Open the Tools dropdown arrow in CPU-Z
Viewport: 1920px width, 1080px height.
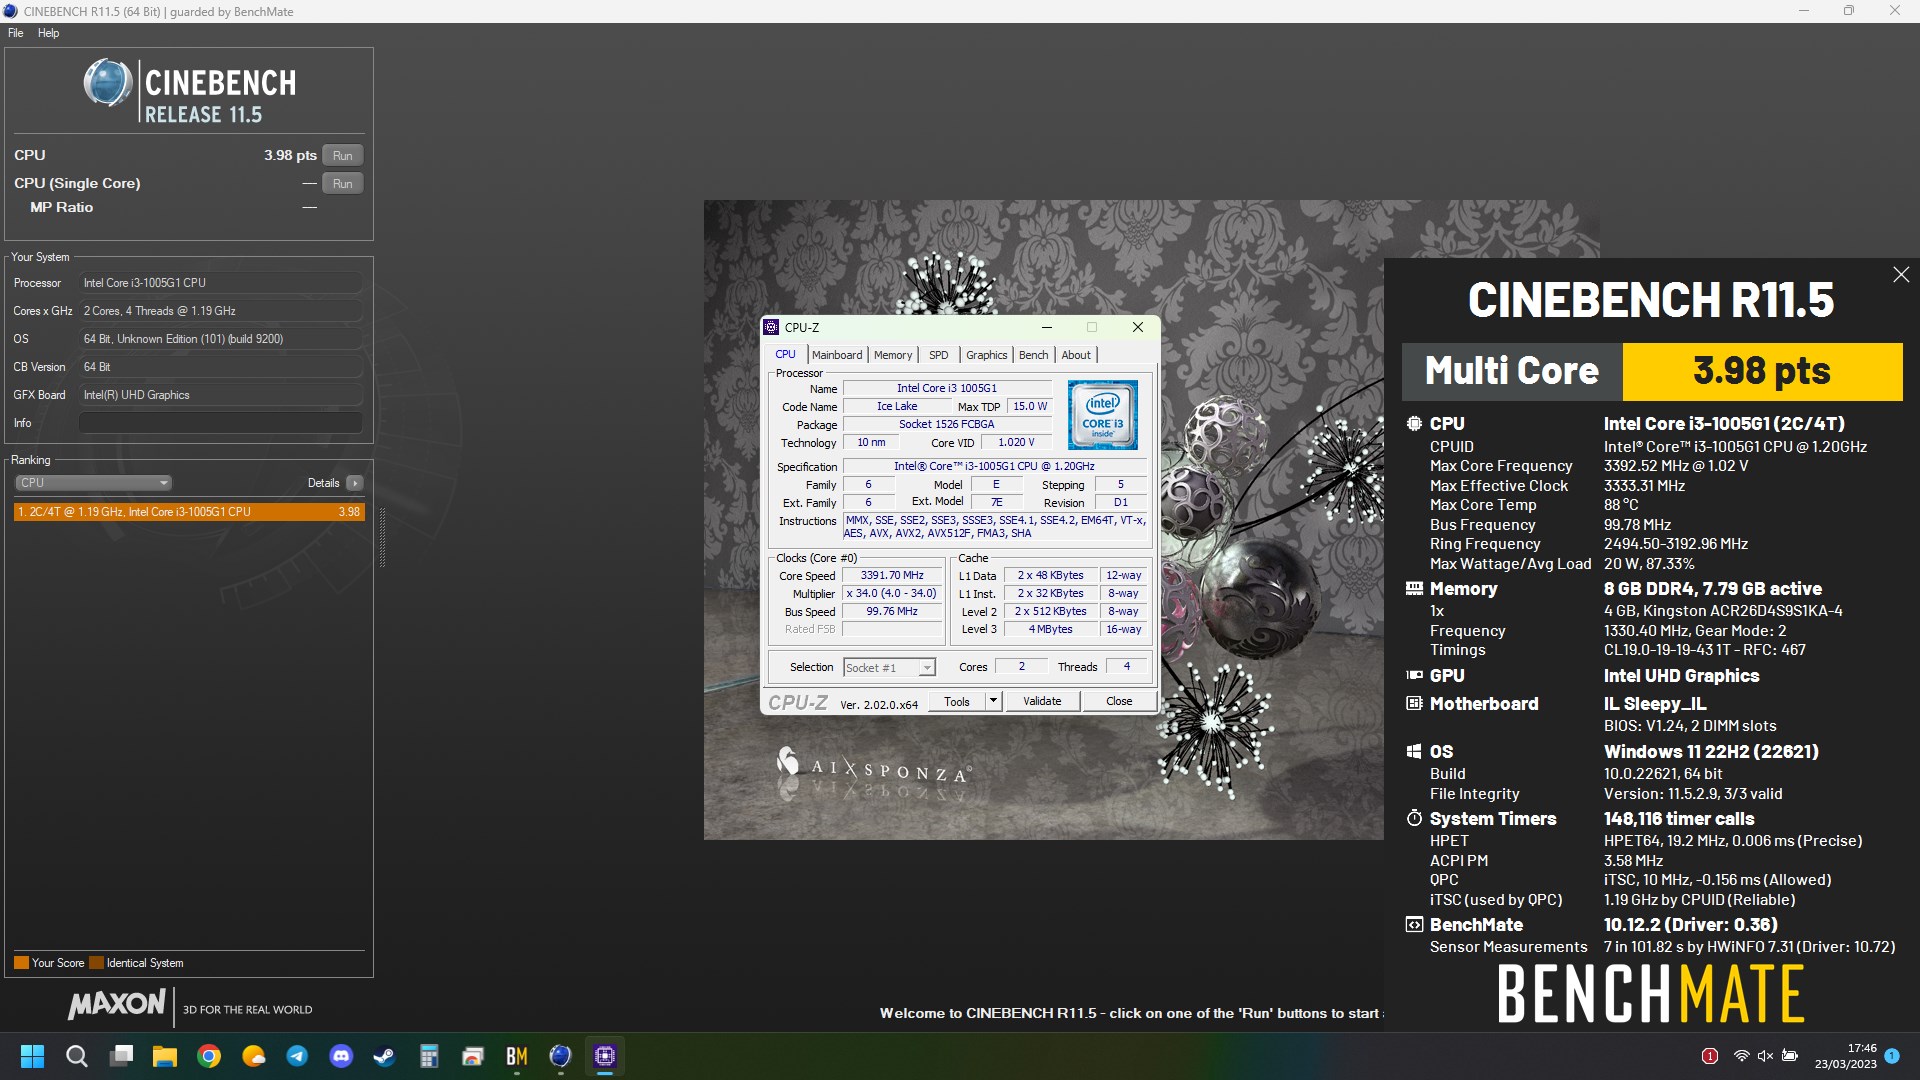tap(993, 701)
